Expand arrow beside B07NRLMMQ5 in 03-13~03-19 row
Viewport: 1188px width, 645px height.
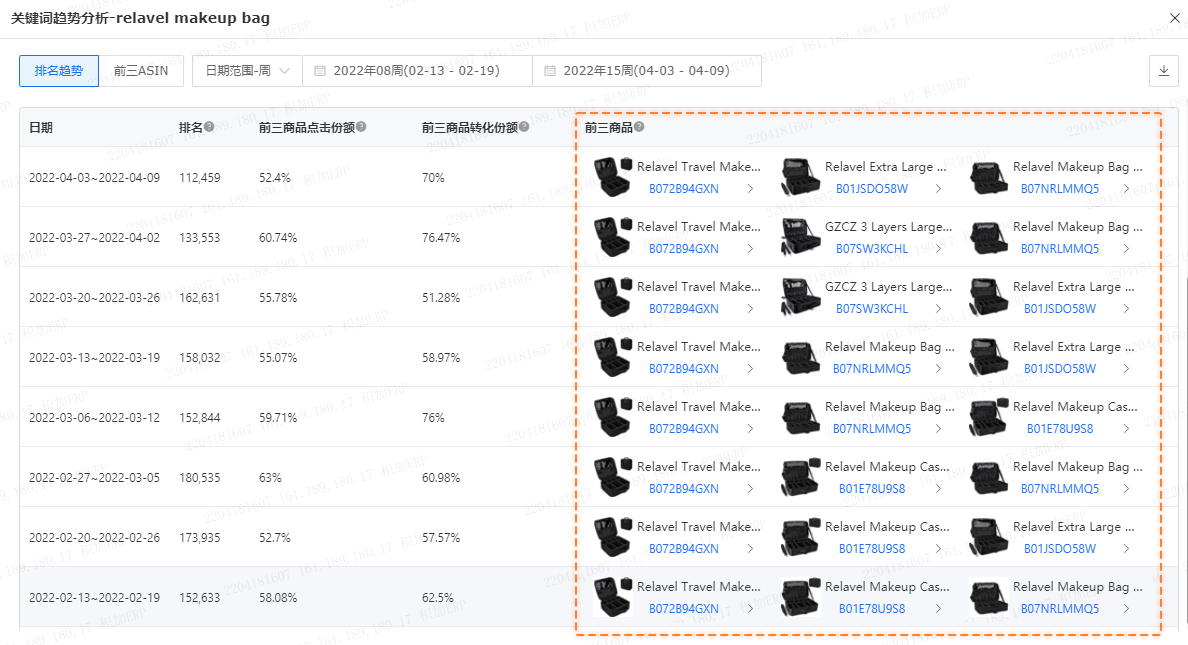point(938,368)
